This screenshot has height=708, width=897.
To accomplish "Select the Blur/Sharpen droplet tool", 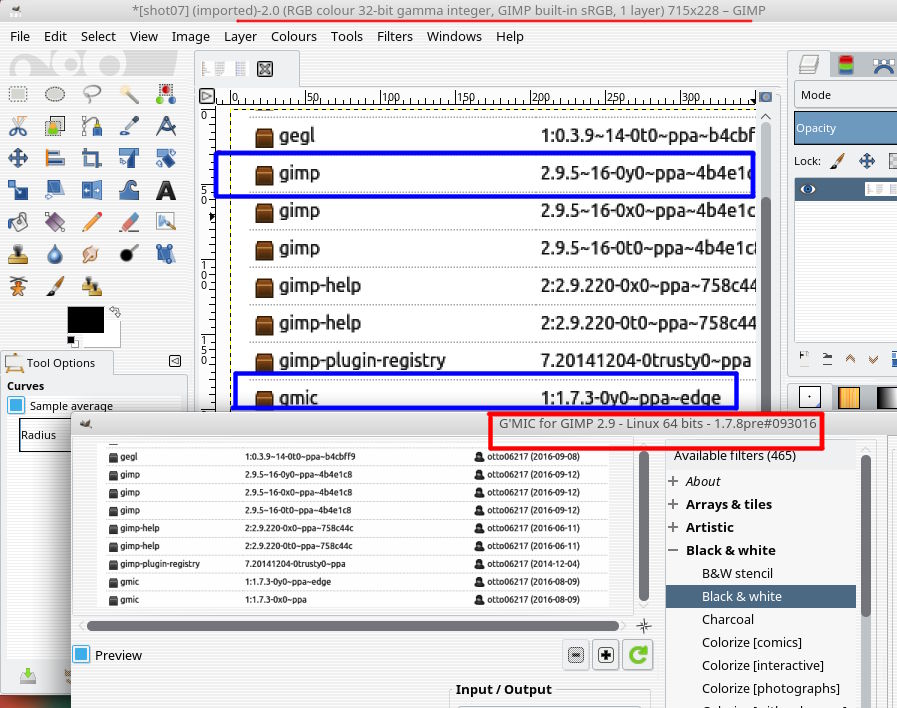I will coord(55,254).
